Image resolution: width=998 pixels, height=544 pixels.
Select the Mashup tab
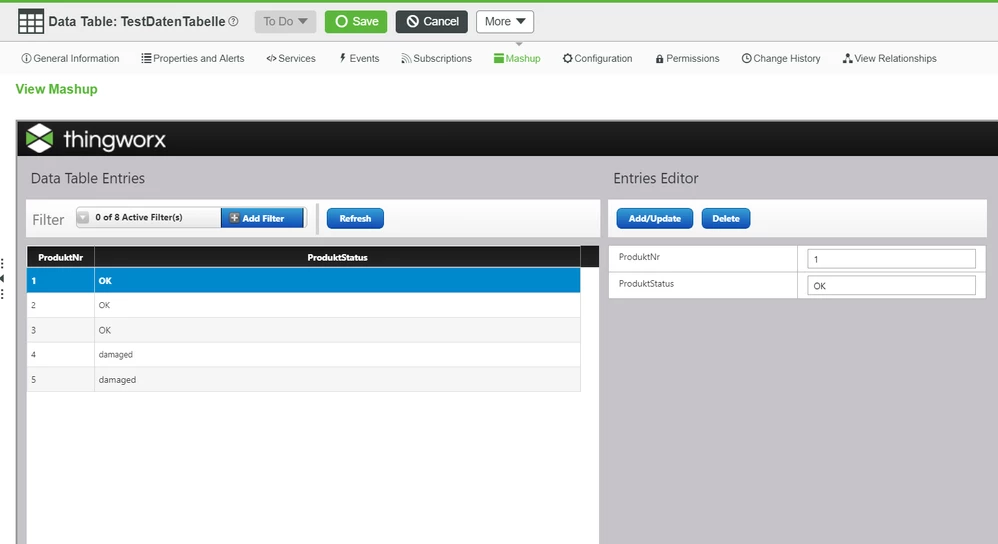coord(517,59)
